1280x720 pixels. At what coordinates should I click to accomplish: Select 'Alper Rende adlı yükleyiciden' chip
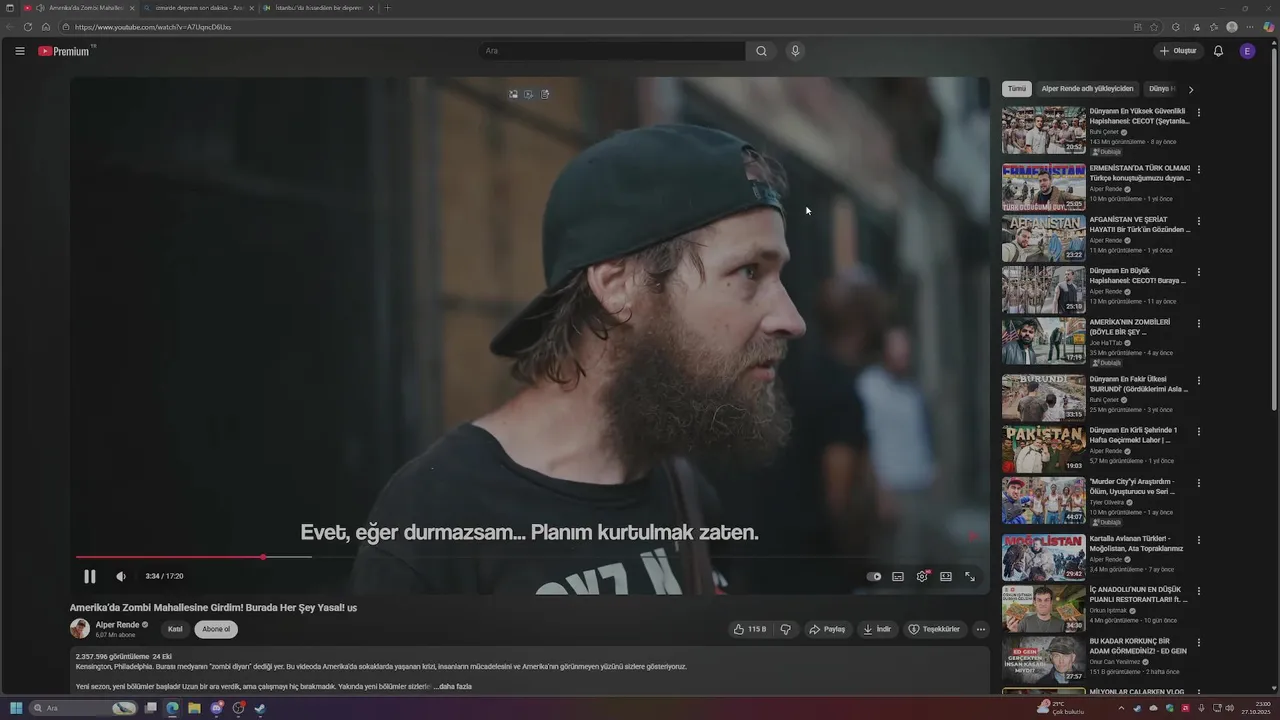1087,89
